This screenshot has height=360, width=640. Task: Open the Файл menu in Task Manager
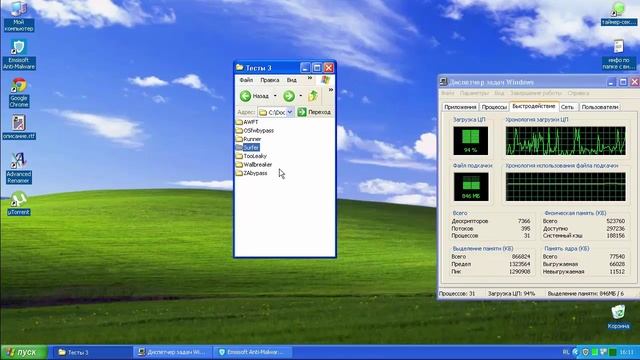coord(448,93)
